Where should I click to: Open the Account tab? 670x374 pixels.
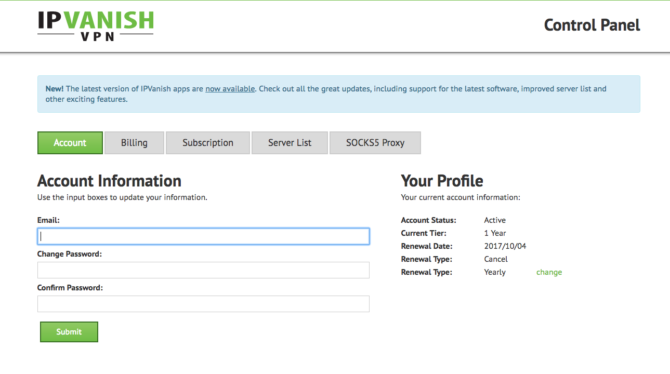[x=70, y=143]
